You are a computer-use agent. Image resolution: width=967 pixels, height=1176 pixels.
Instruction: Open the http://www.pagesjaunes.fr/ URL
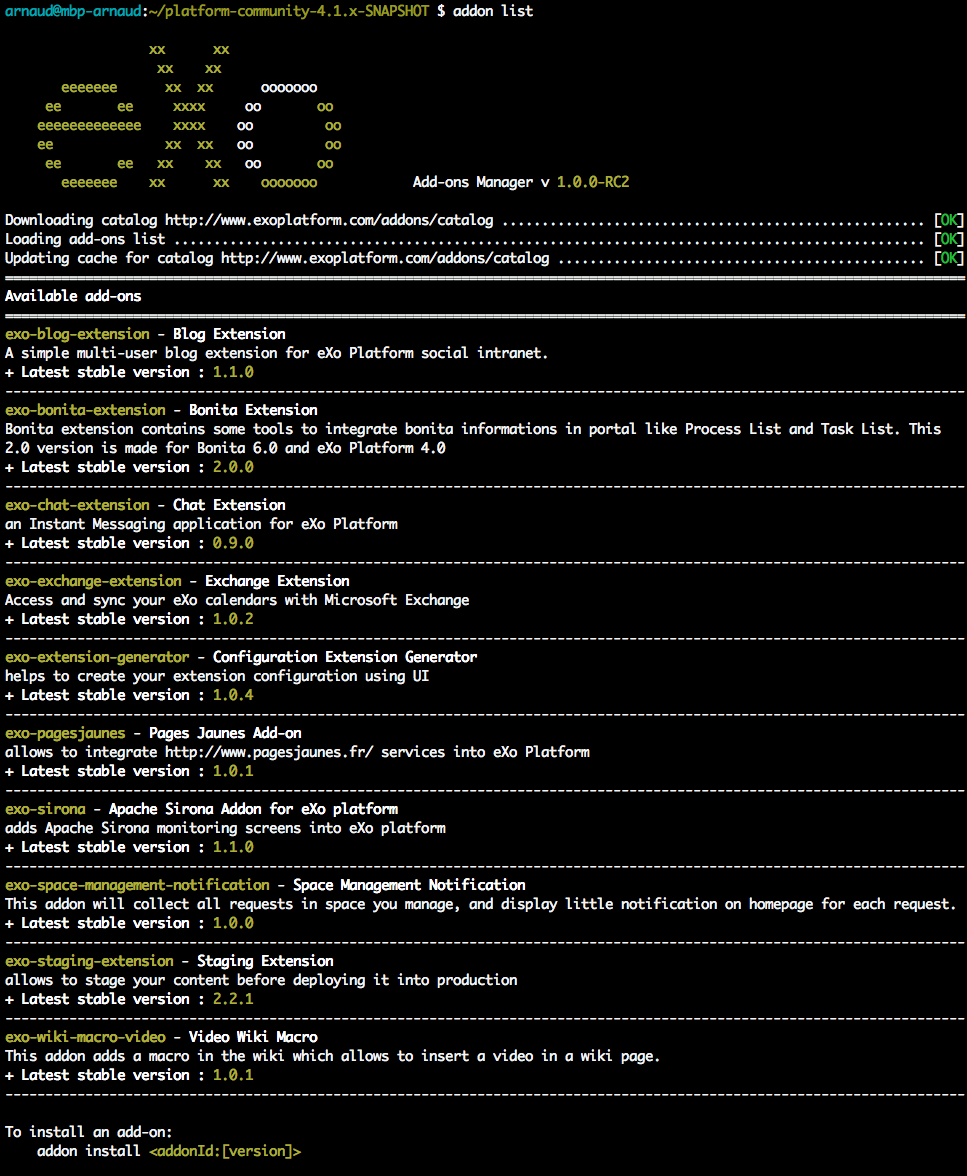[269, 752]
